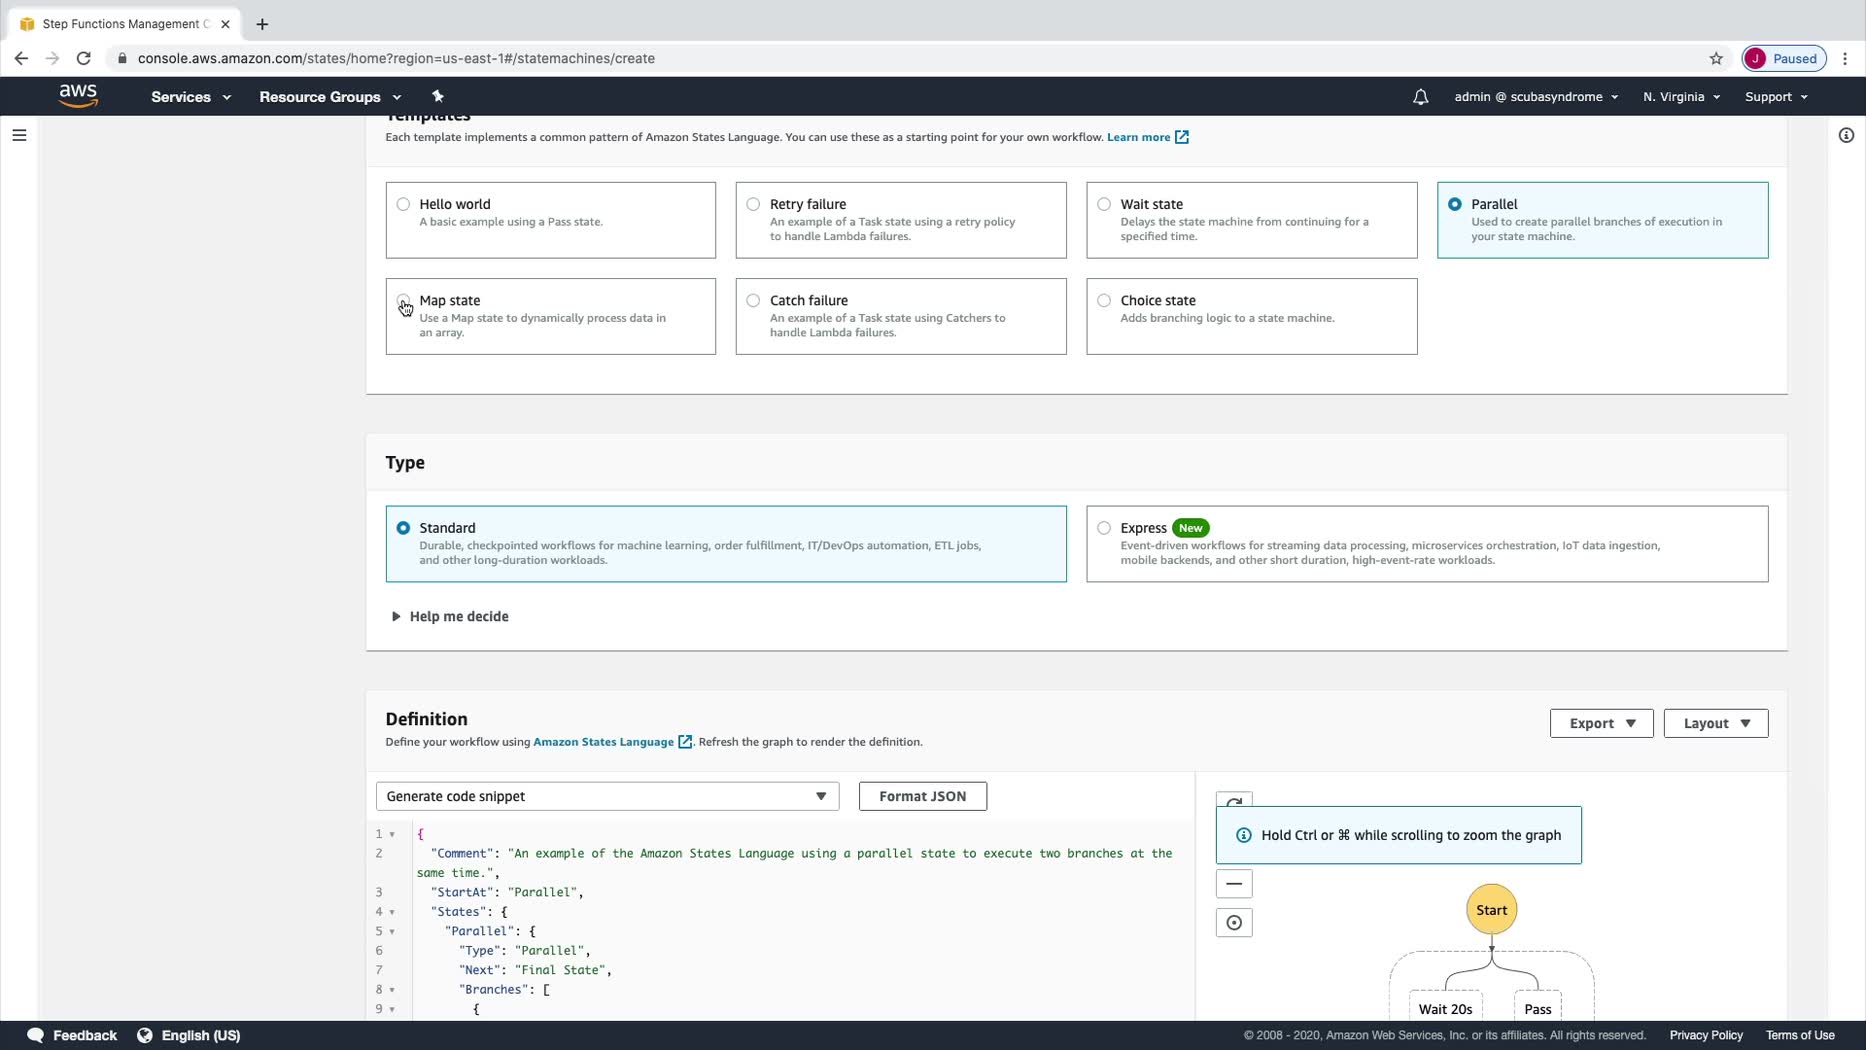Center the workflow graph

[x=1234, y=922]
